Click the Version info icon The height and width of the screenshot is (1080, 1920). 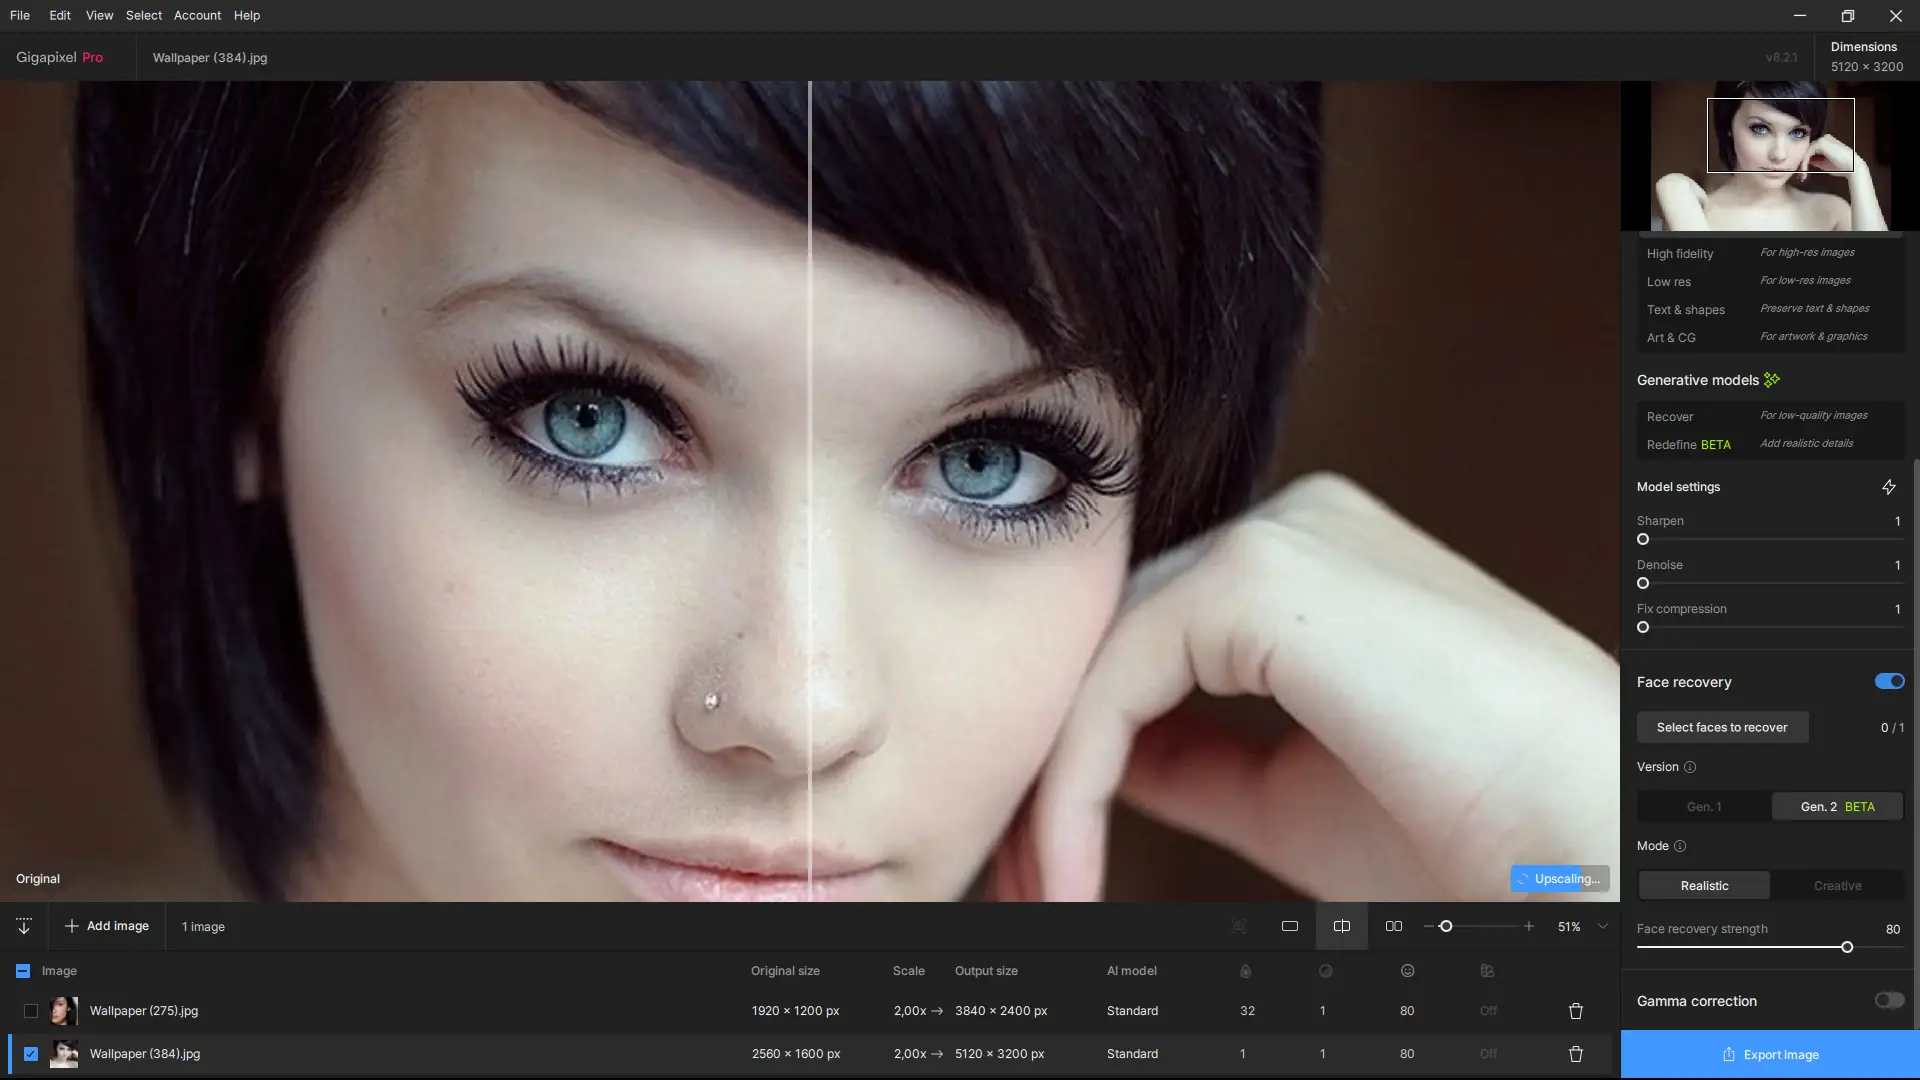[x=1690, y=767]
